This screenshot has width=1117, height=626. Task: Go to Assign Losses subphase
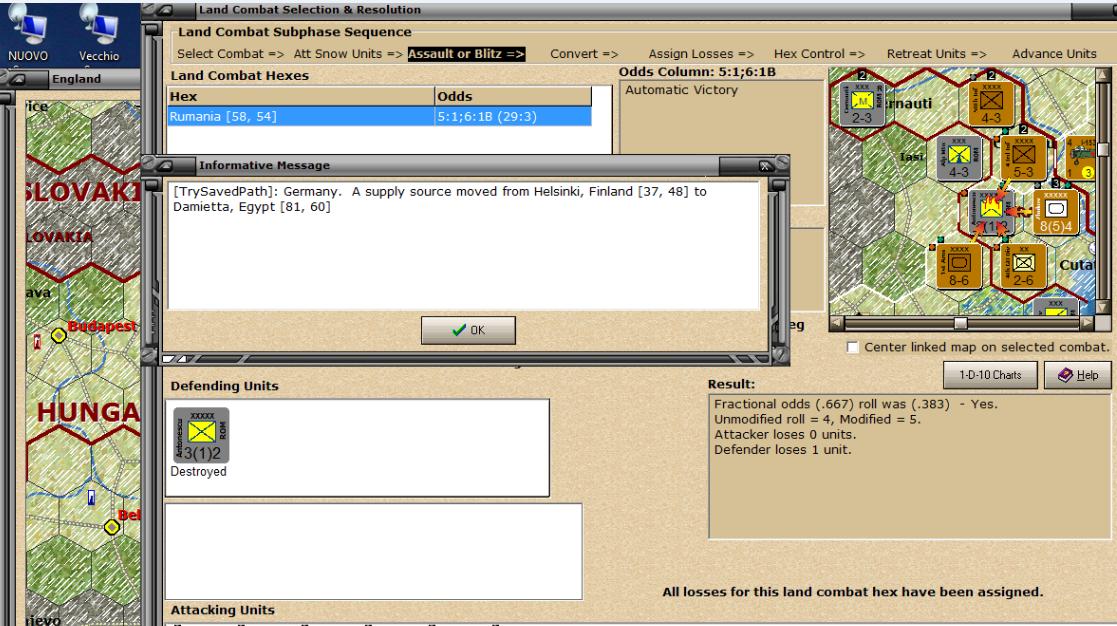[x=701, y=53]
